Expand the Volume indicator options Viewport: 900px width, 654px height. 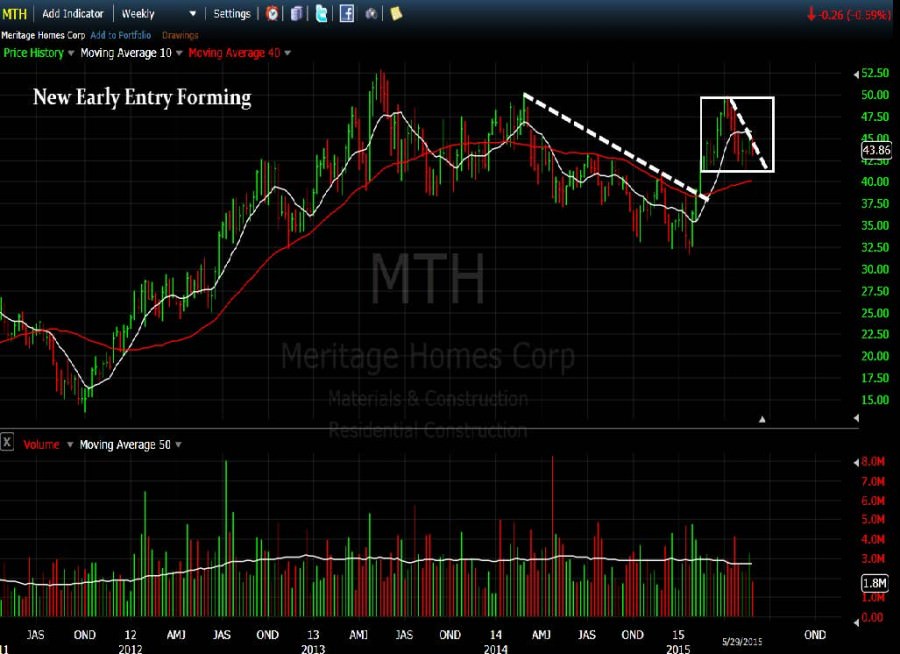pyautogui.click(x=70, y=444)
